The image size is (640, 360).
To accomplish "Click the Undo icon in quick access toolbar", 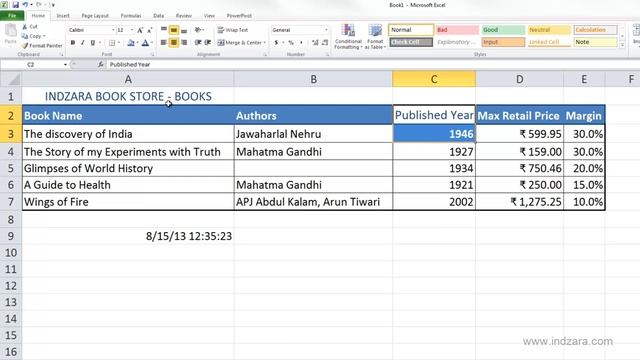I will [25, 5].
